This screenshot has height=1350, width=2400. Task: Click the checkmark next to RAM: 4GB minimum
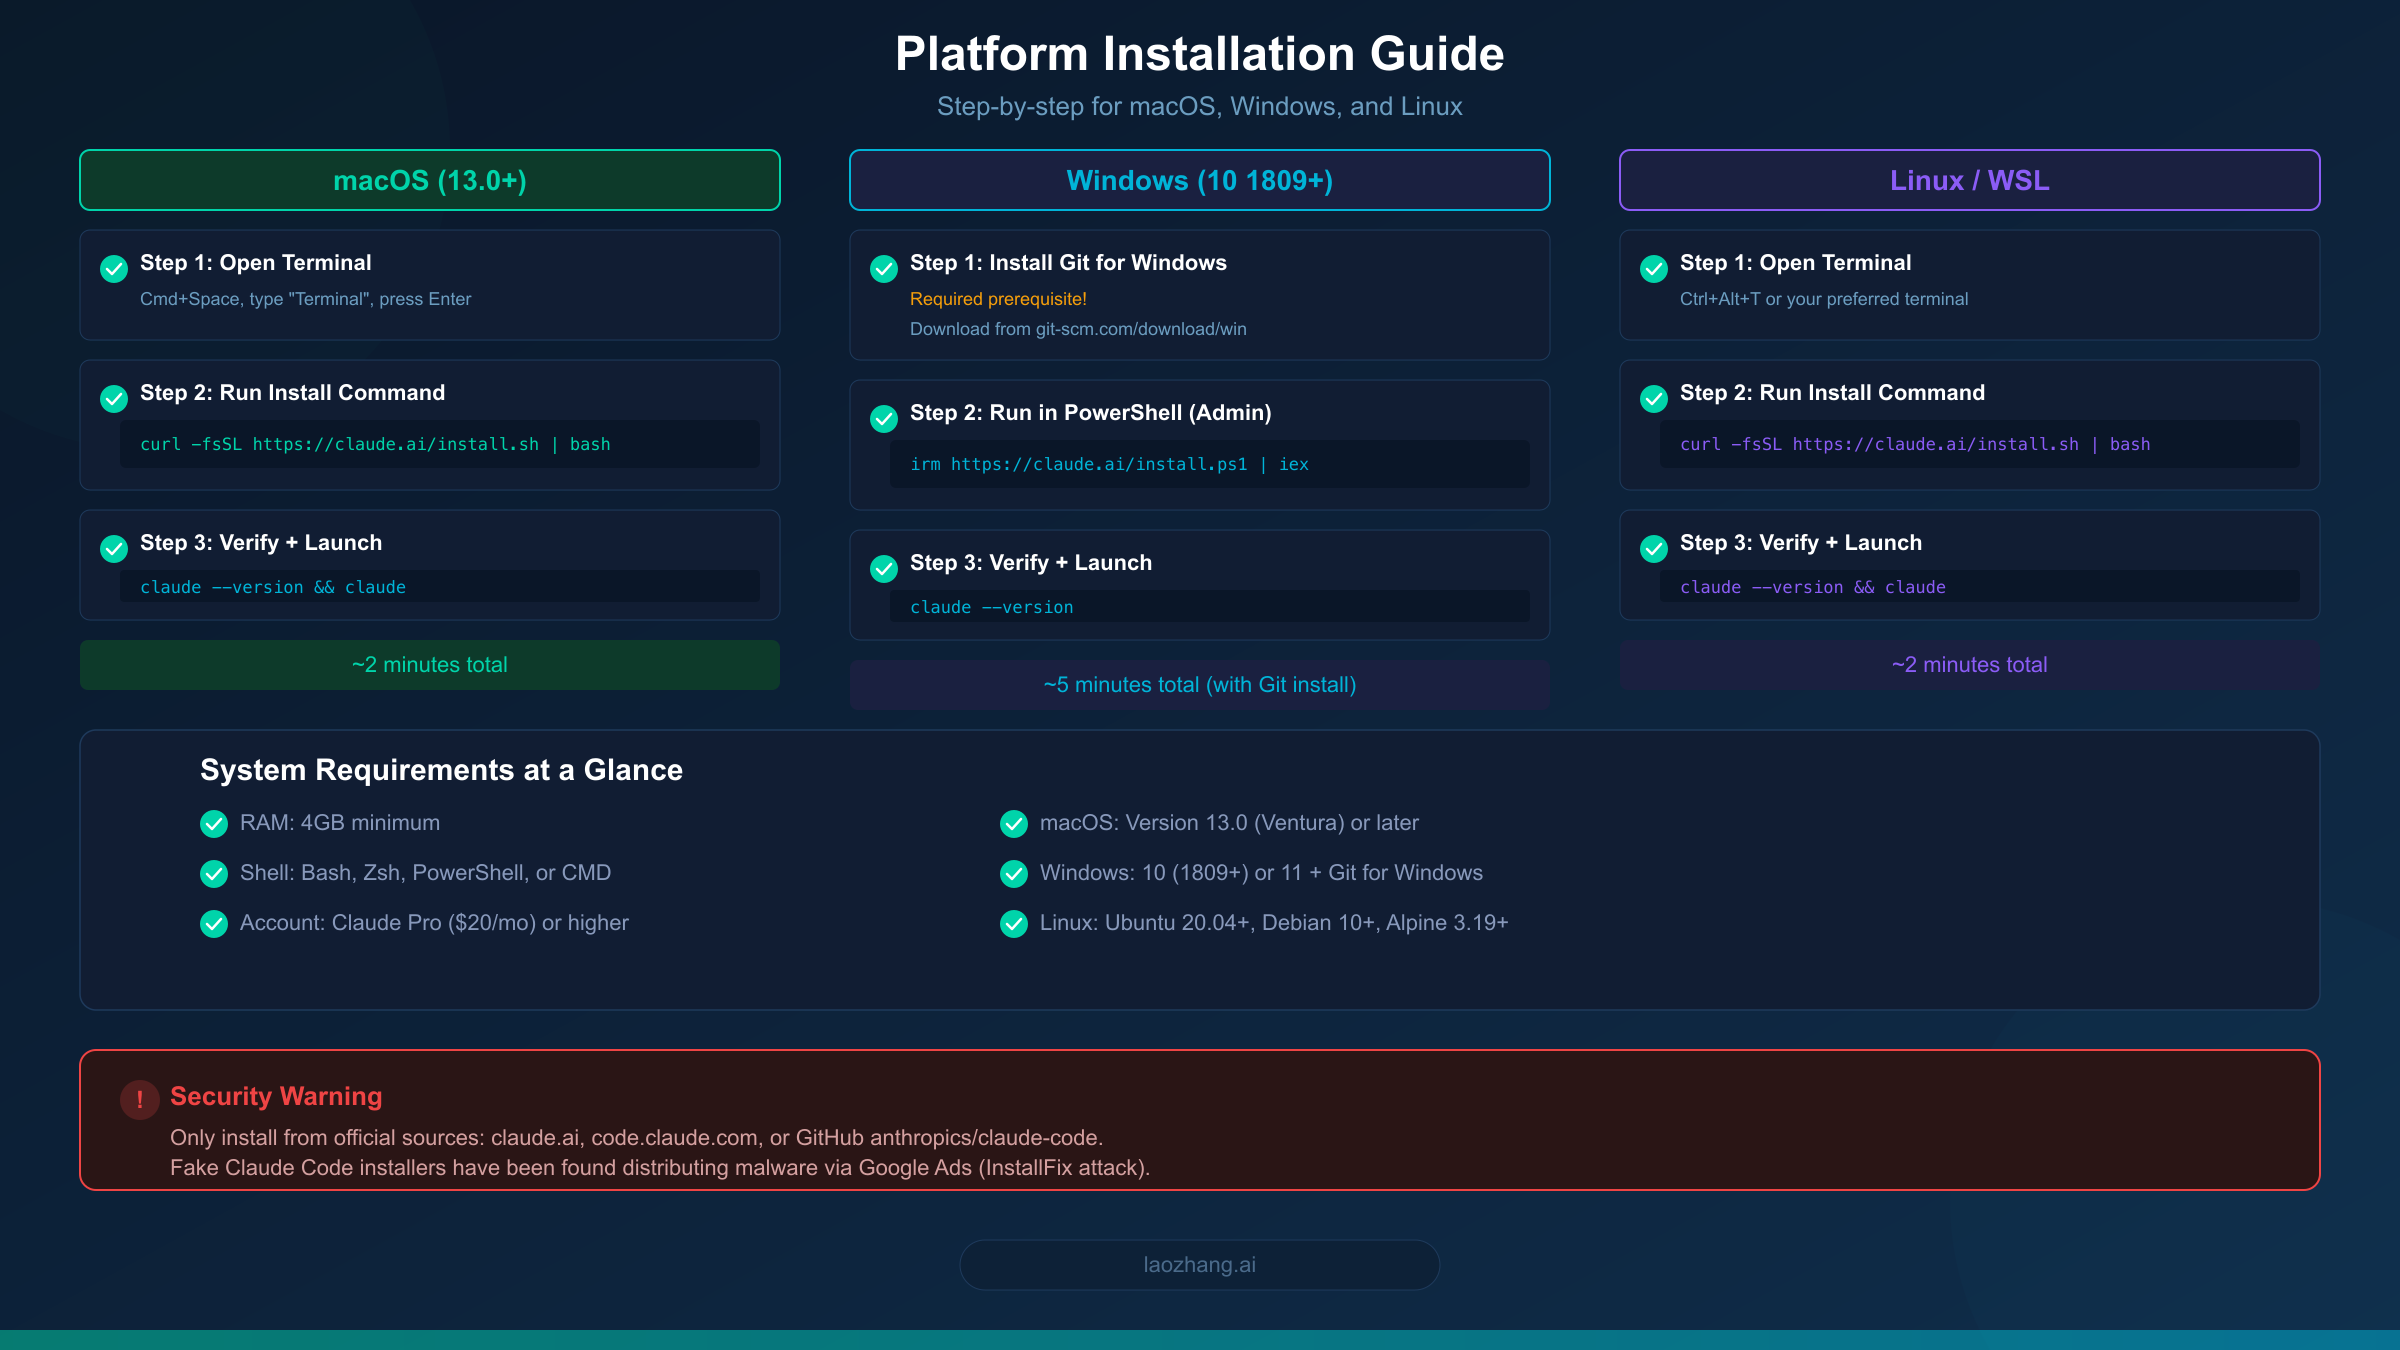[213, 823]
